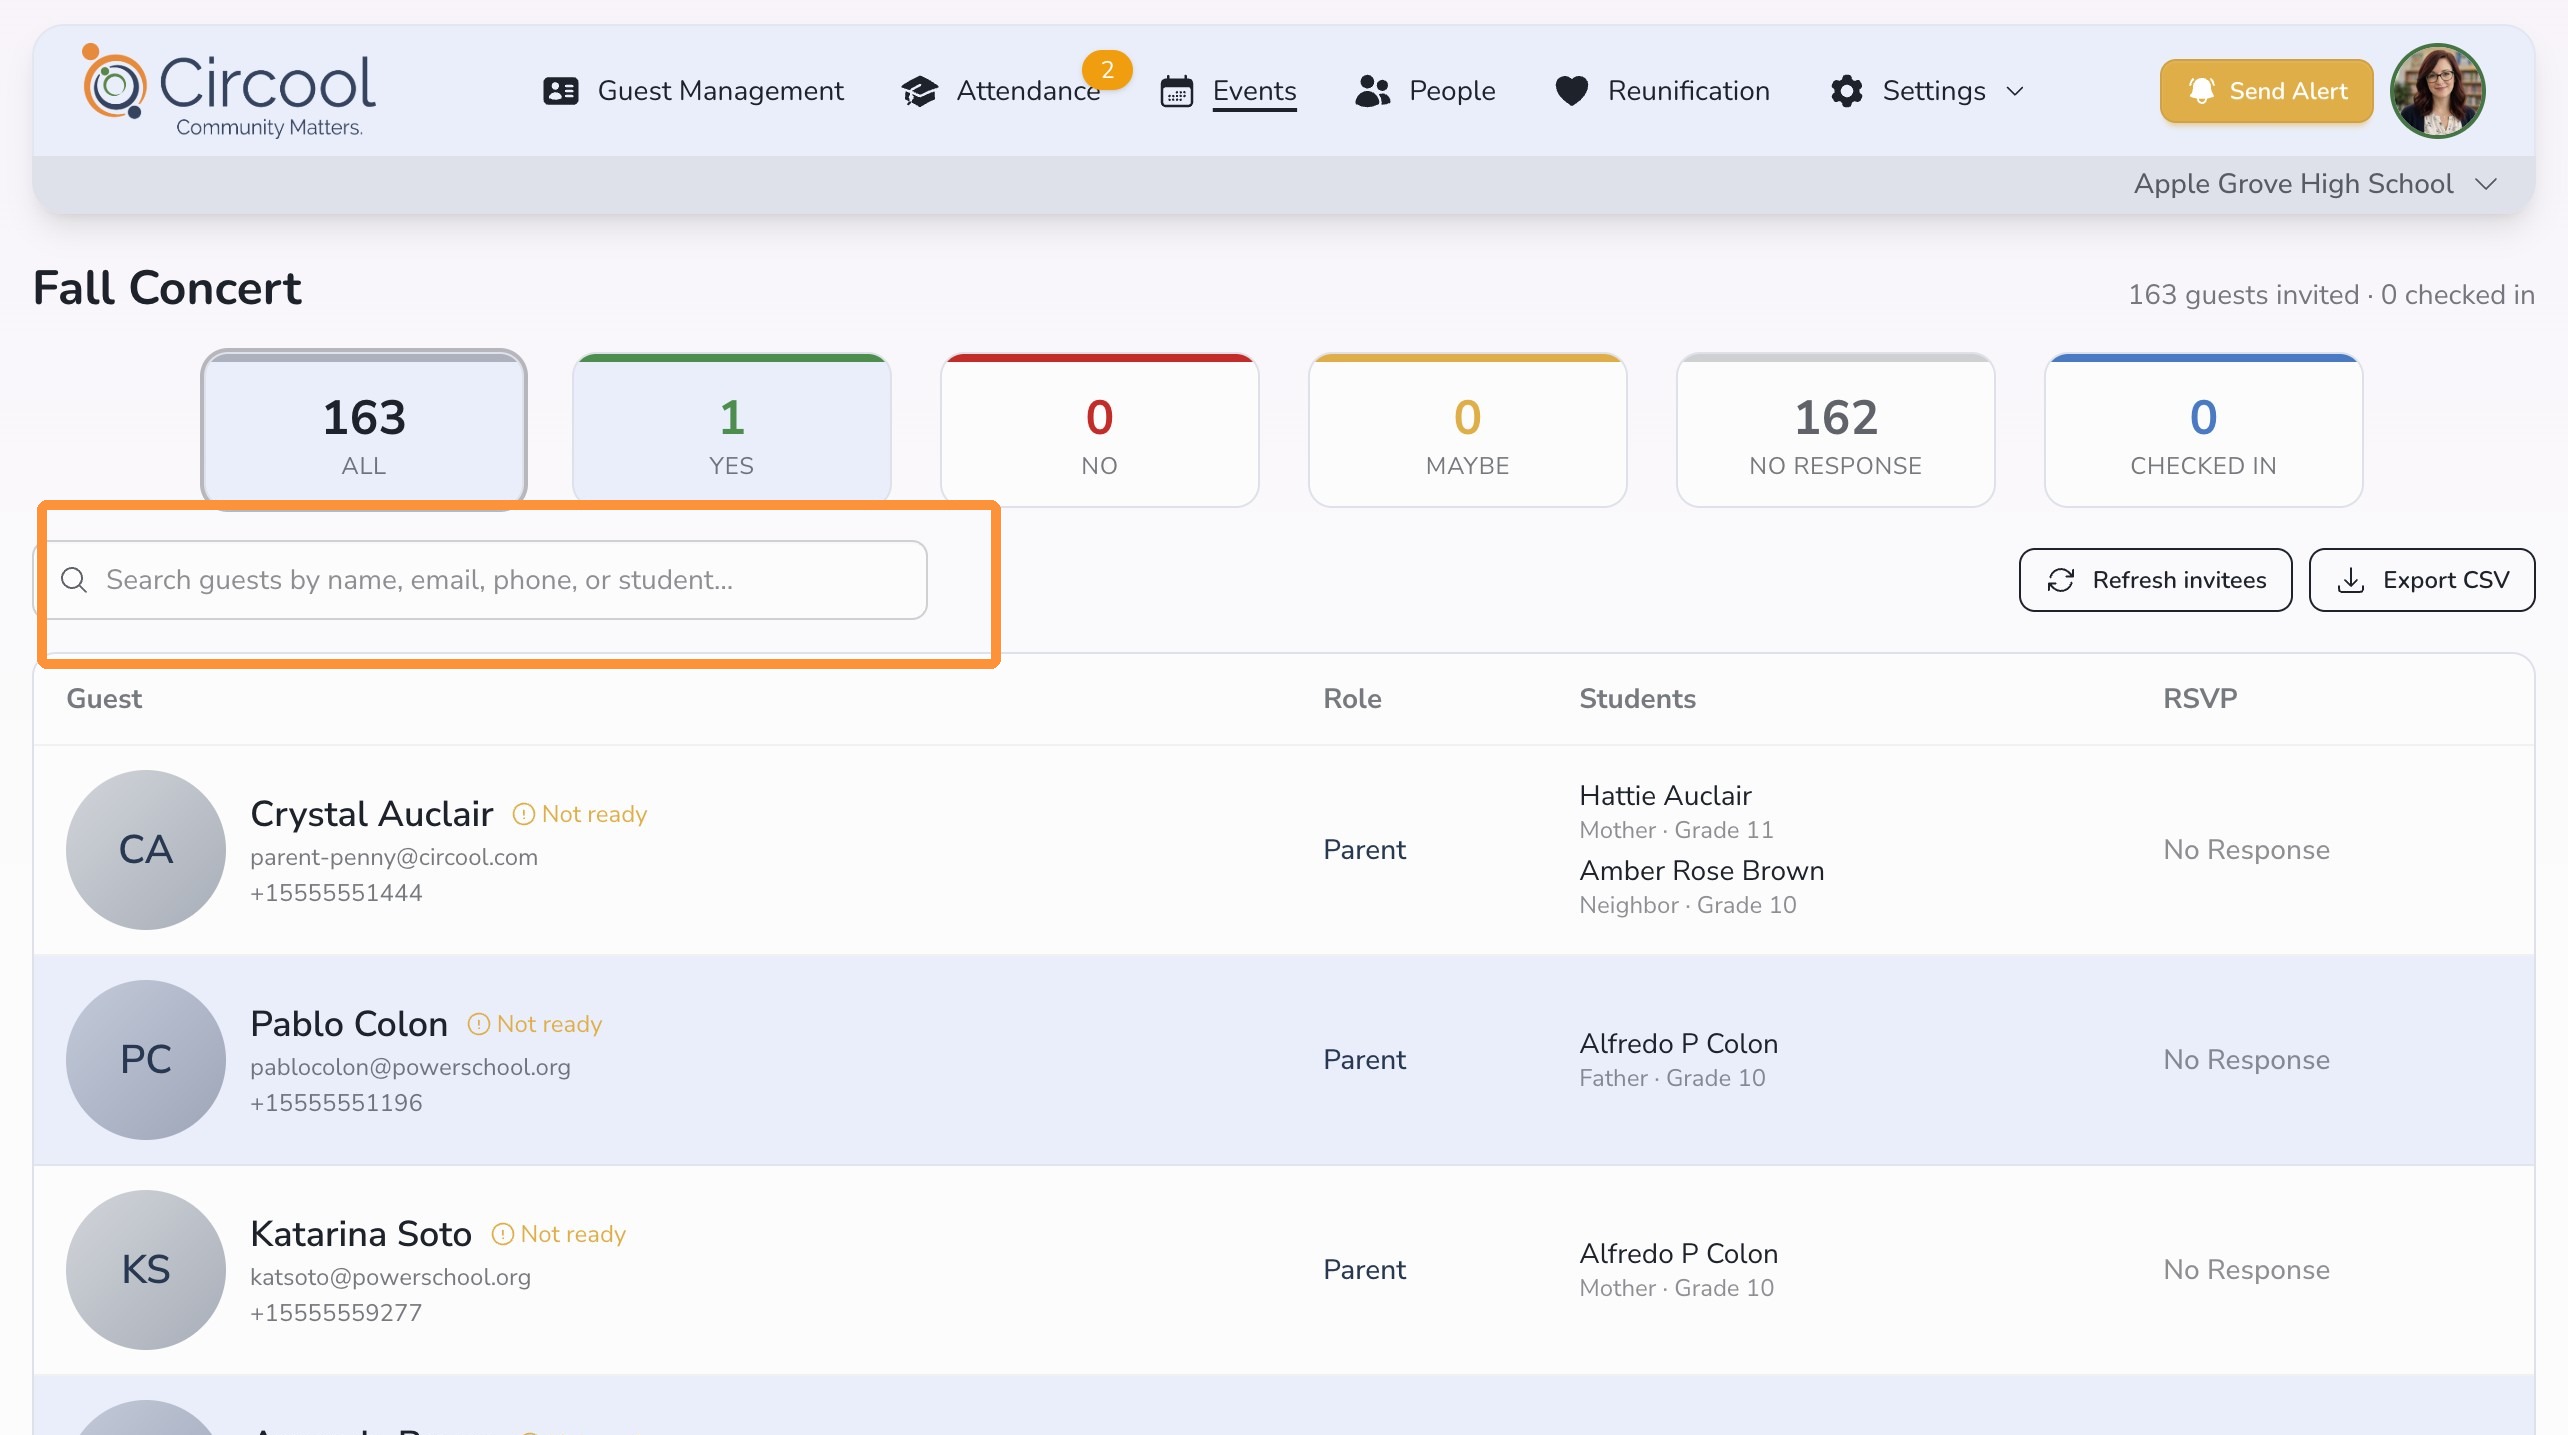
Task: Click the Events calendar icon
Action: (x=1176, y=91)
